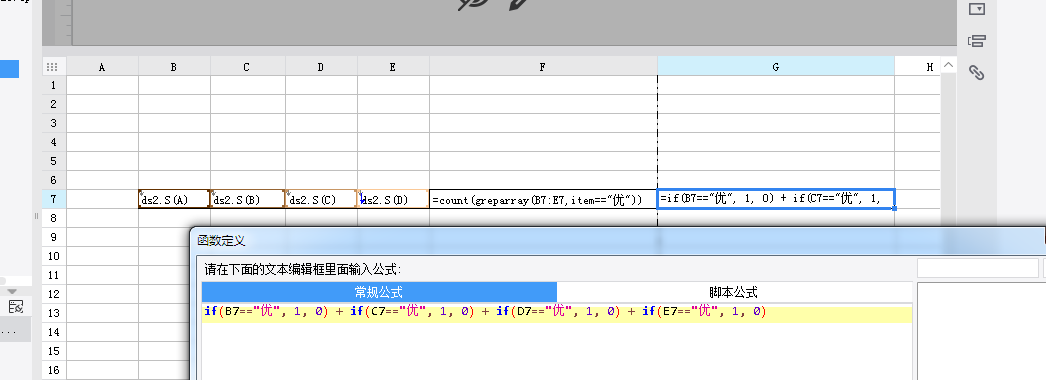Select row header 7
The height and width of the screenshot is (380, 1046).
pos(54,199)
